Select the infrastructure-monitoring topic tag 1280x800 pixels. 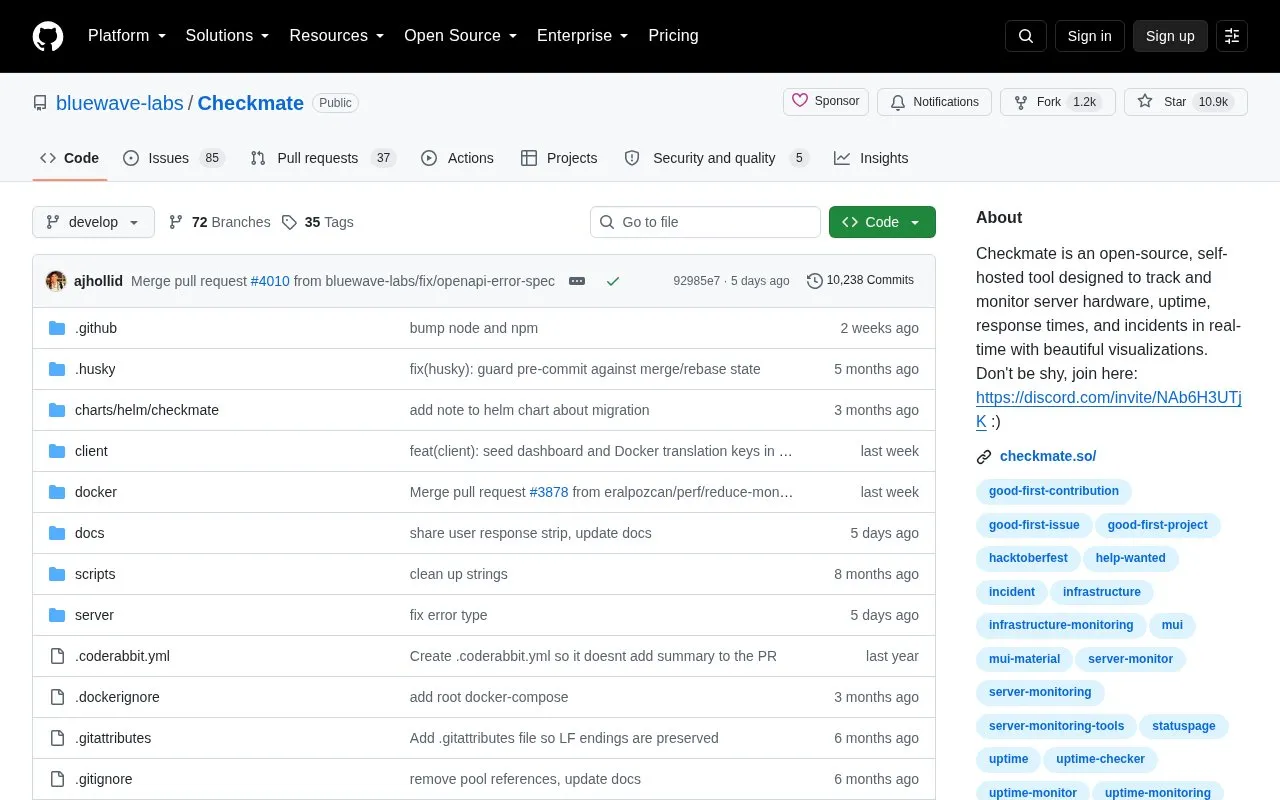1061,625
